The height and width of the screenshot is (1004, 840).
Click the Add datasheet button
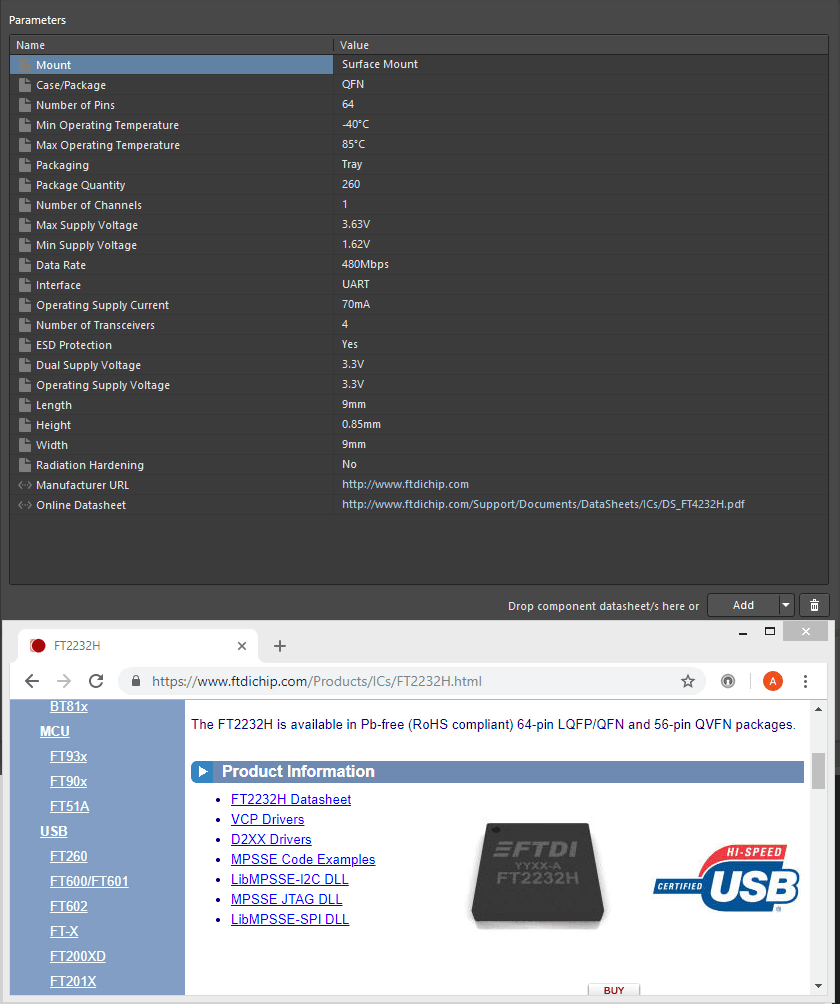743,605
